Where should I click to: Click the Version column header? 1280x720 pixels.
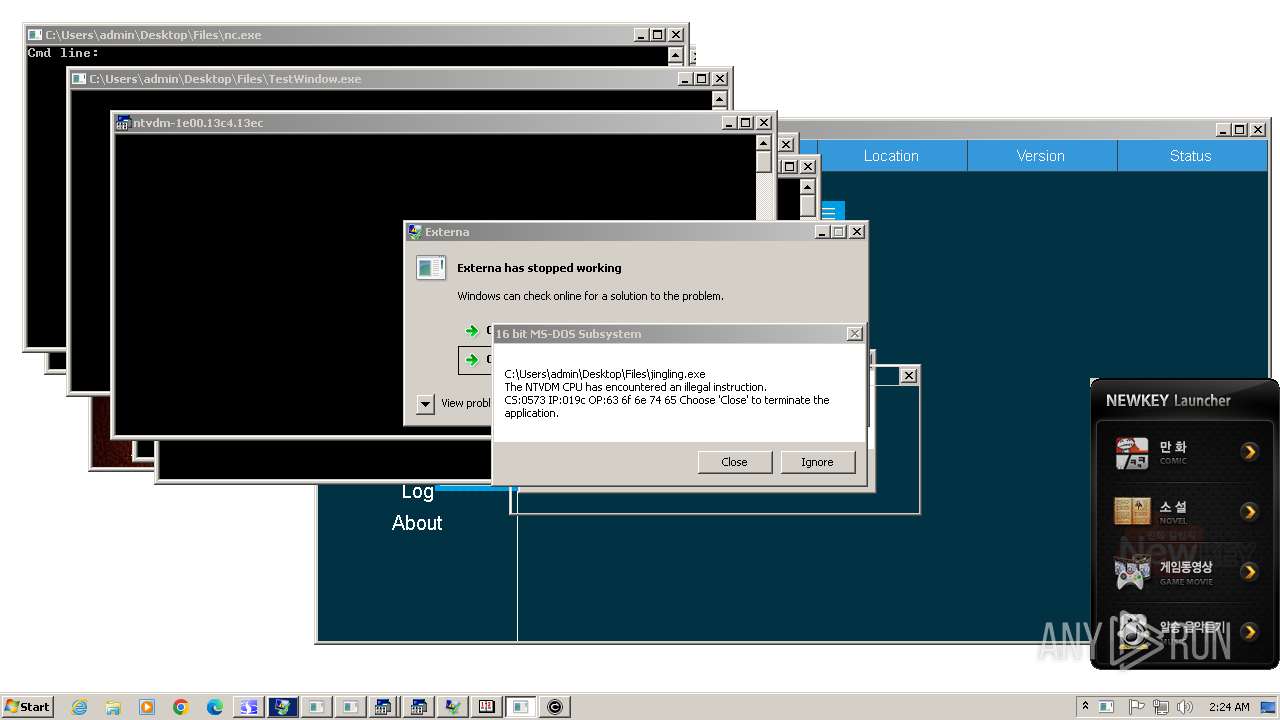[1041, 156]
